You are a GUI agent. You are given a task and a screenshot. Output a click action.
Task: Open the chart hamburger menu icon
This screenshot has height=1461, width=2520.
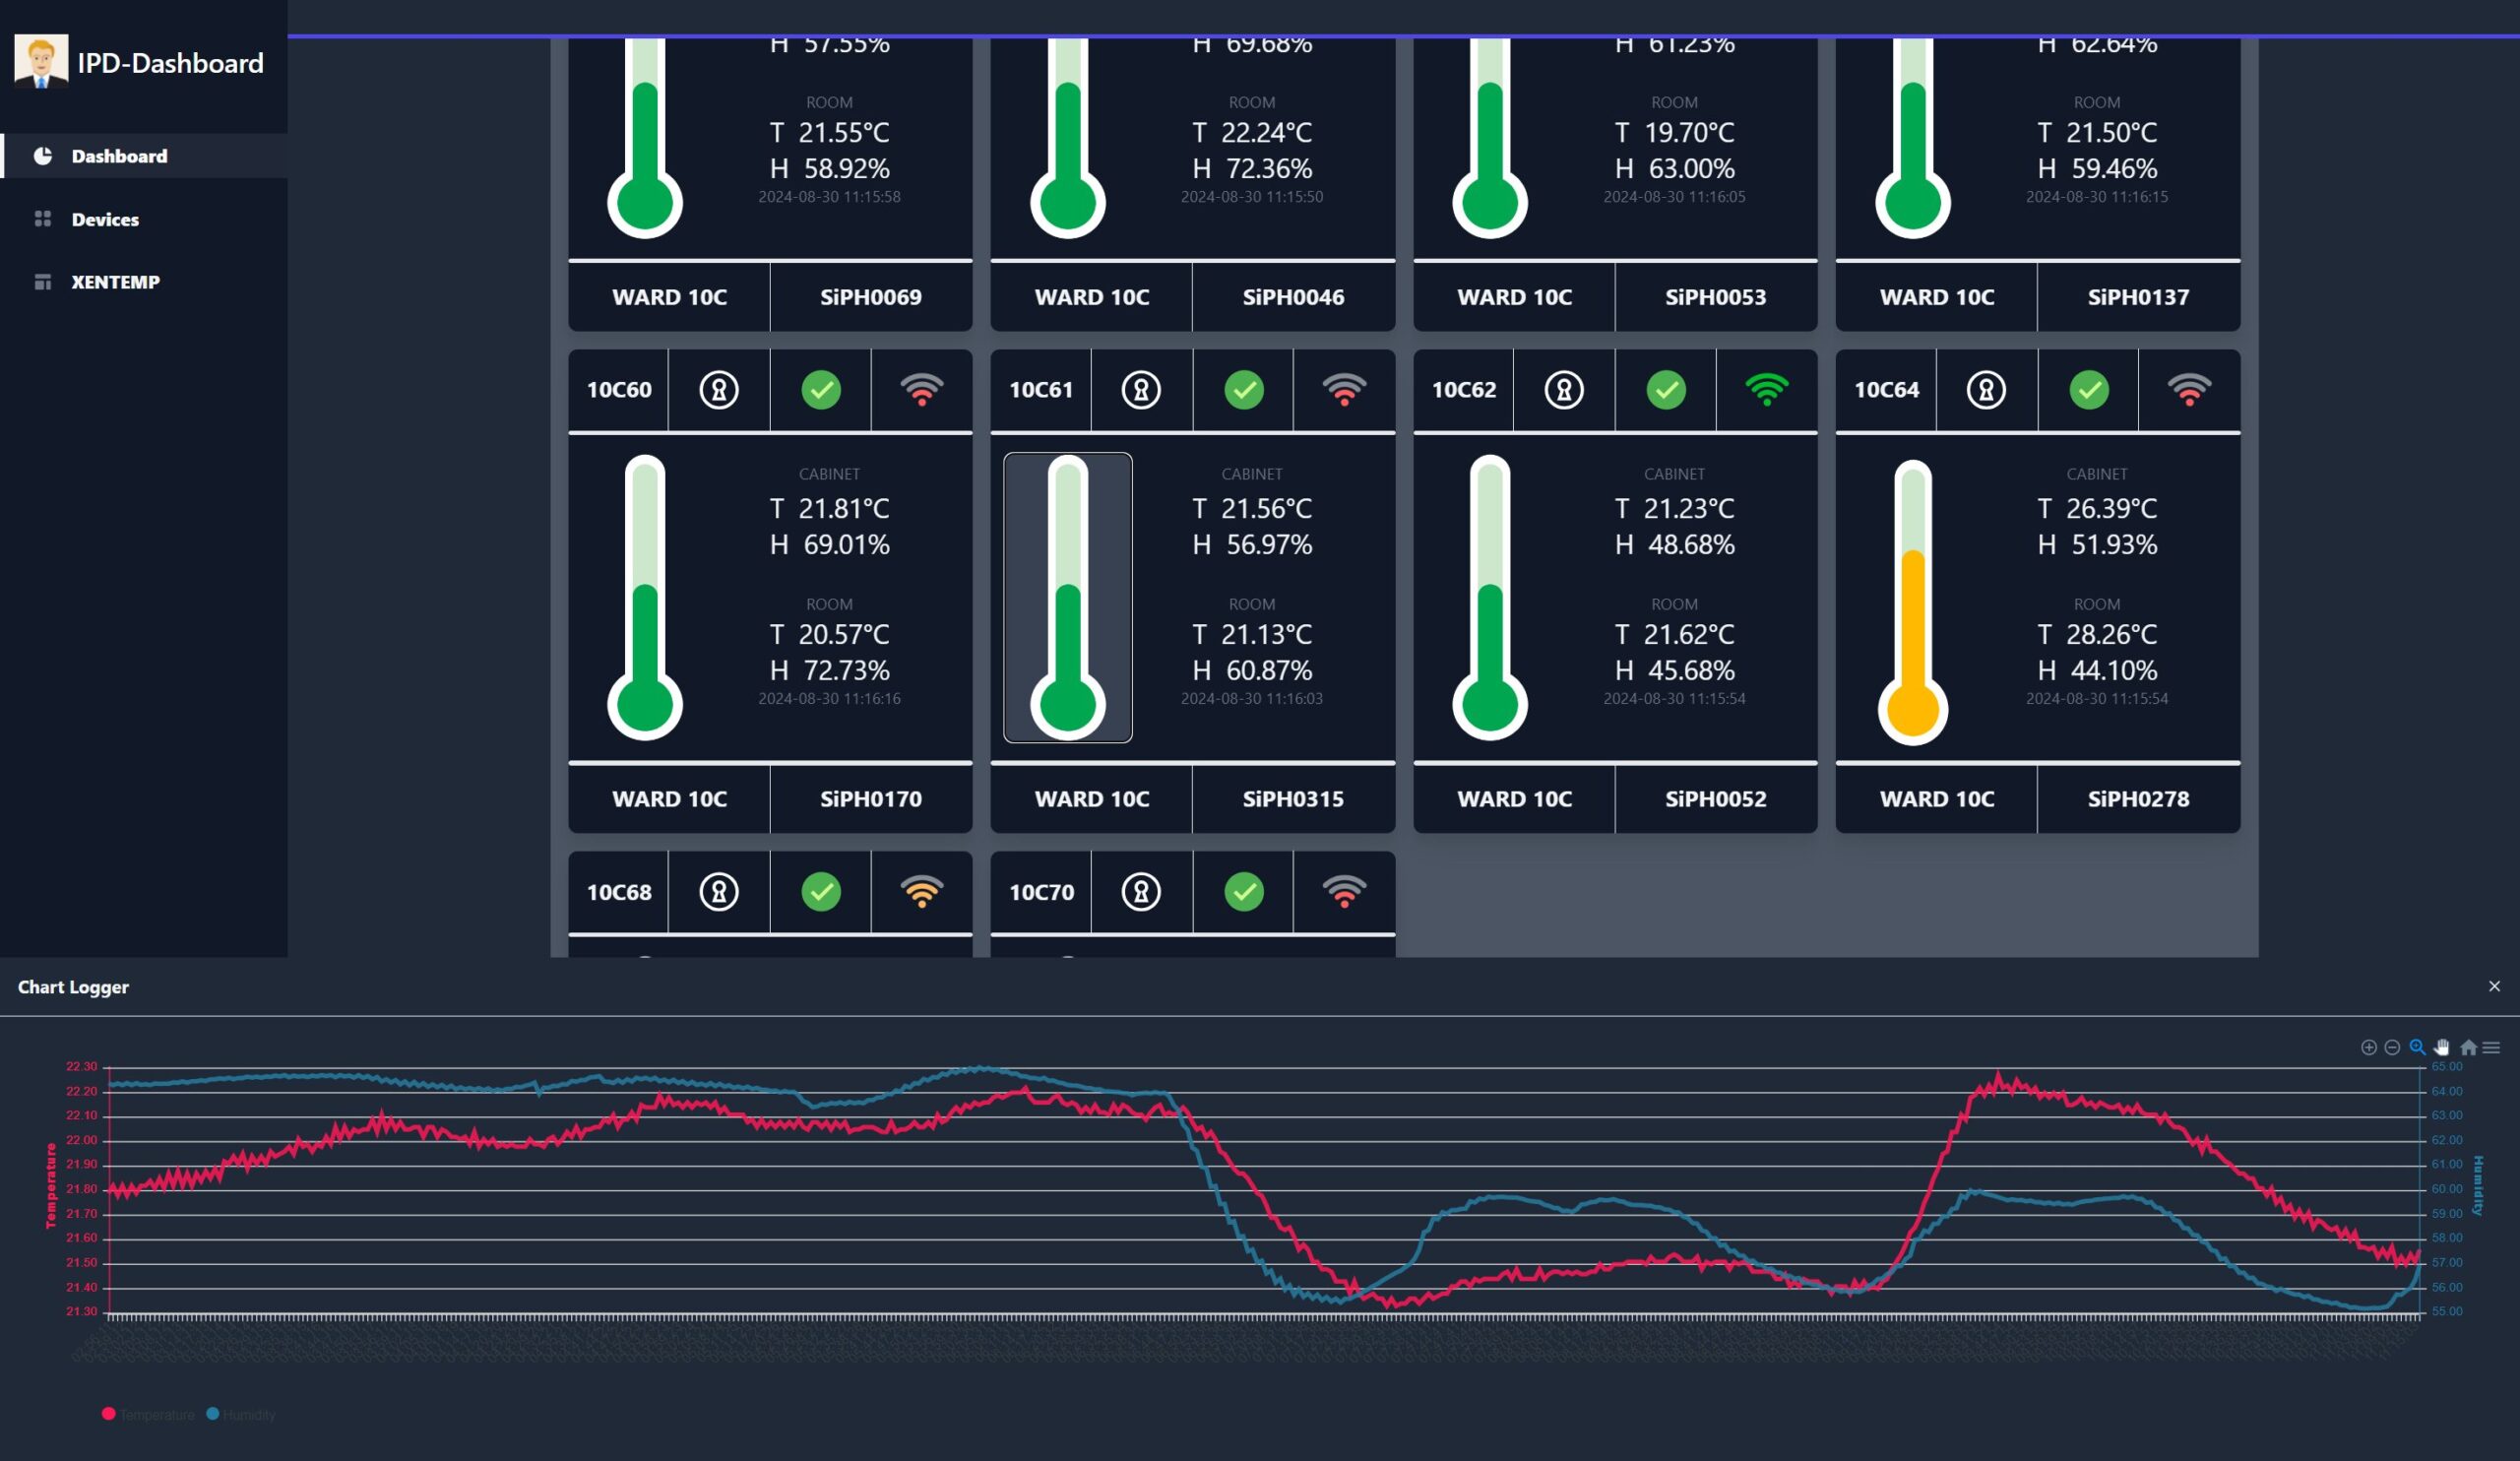point(2492,1048)
